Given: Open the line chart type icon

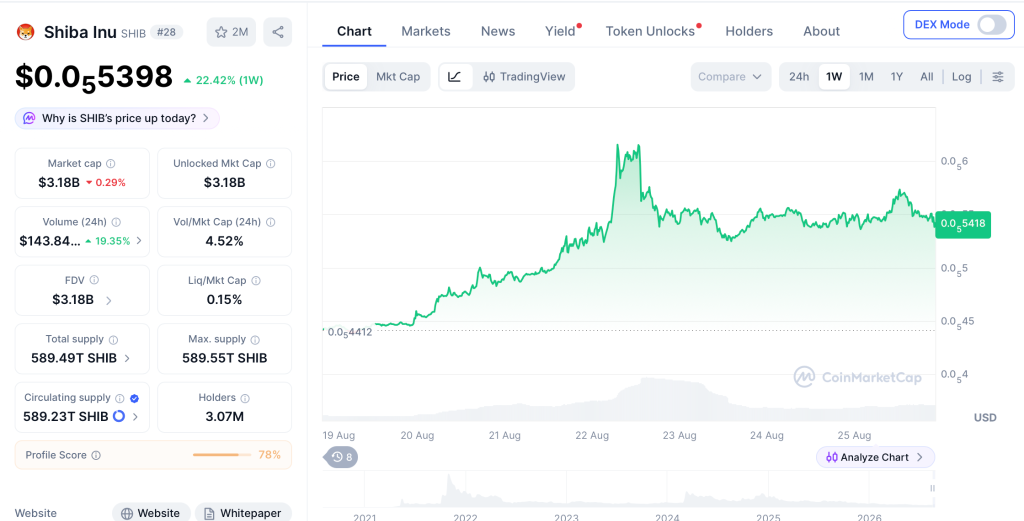Looking at the screenshot, I should 455,77.
